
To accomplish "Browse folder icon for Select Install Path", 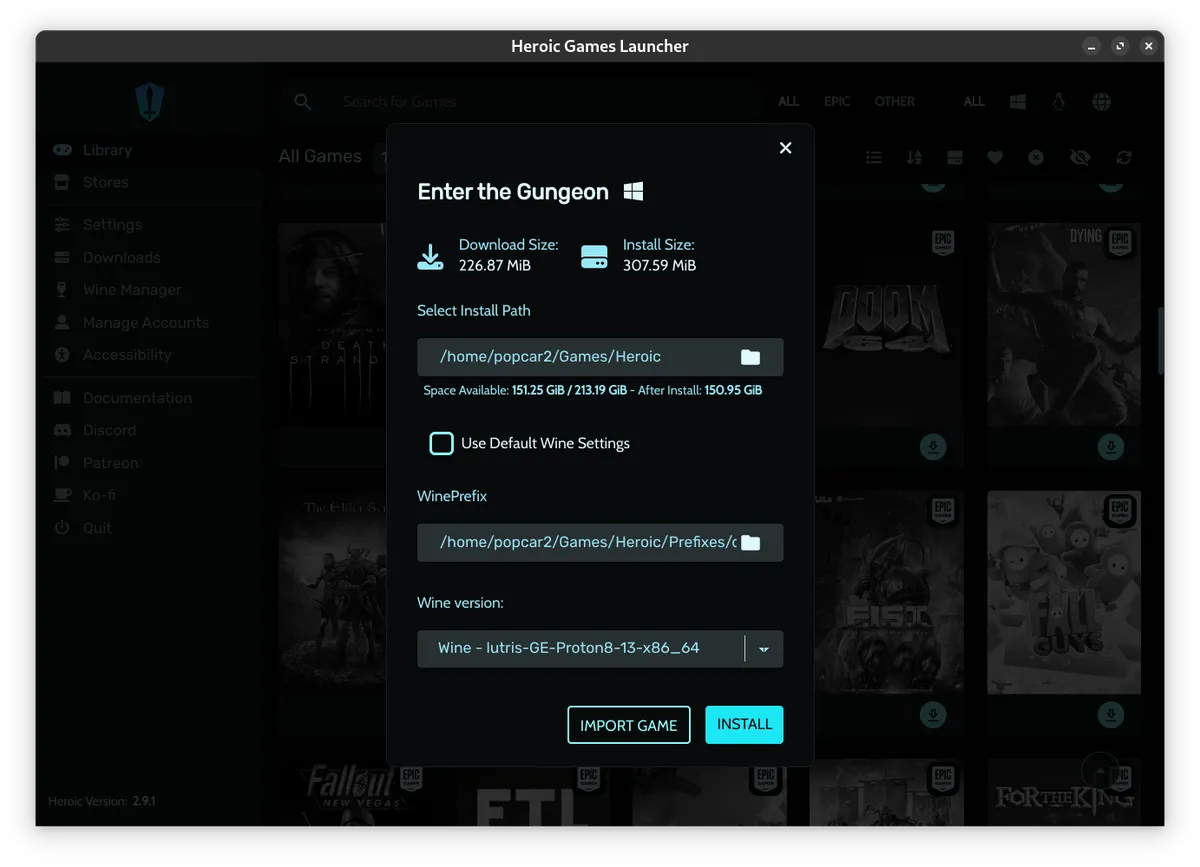I will coord(750,357).
